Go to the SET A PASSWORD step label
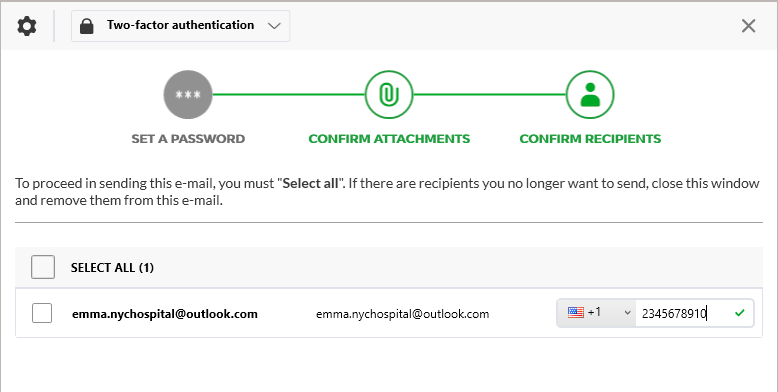Screen dimensions: 778x392 (188, 139)
